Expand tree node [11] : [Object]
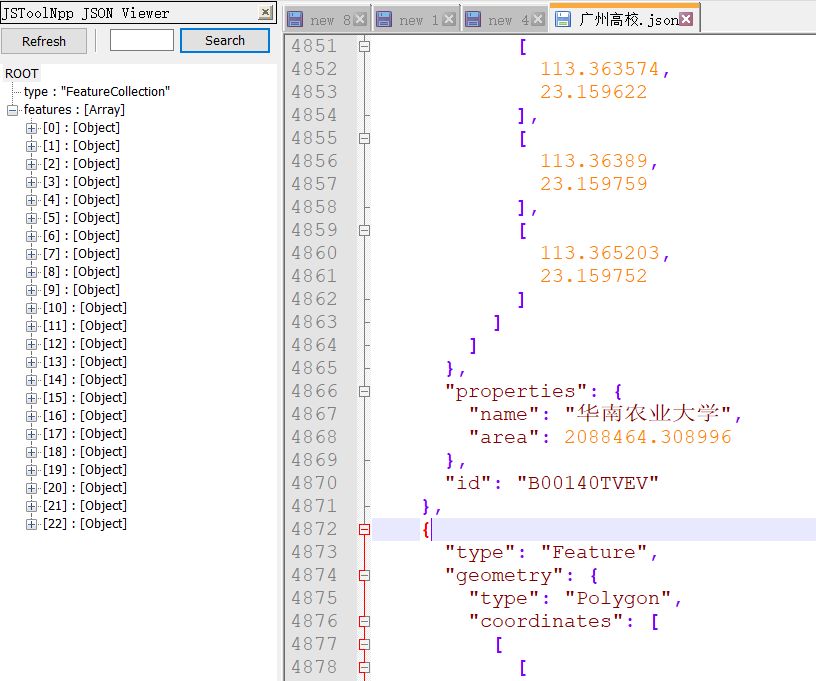The image size is (816, 681). point(31,326)
